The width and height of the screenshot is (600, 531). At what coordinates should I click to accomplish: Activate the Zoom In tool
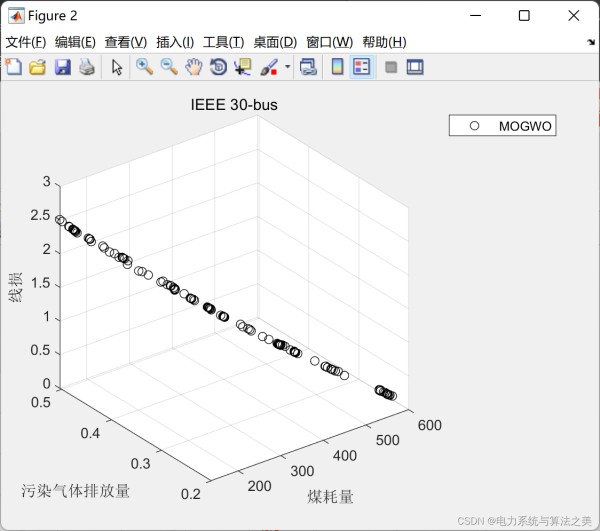[x=145, y=67]
